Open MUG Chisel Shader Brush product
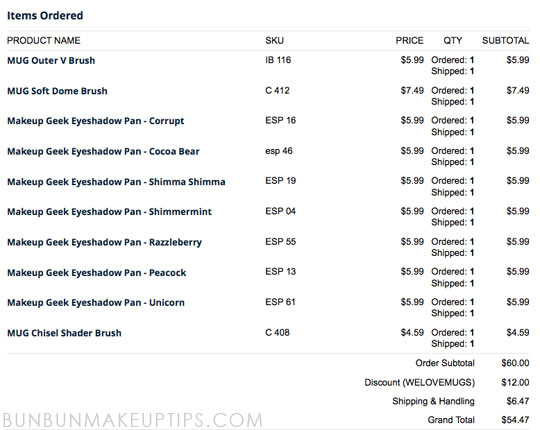Viewport: 540px width, 430px height. 64,333
